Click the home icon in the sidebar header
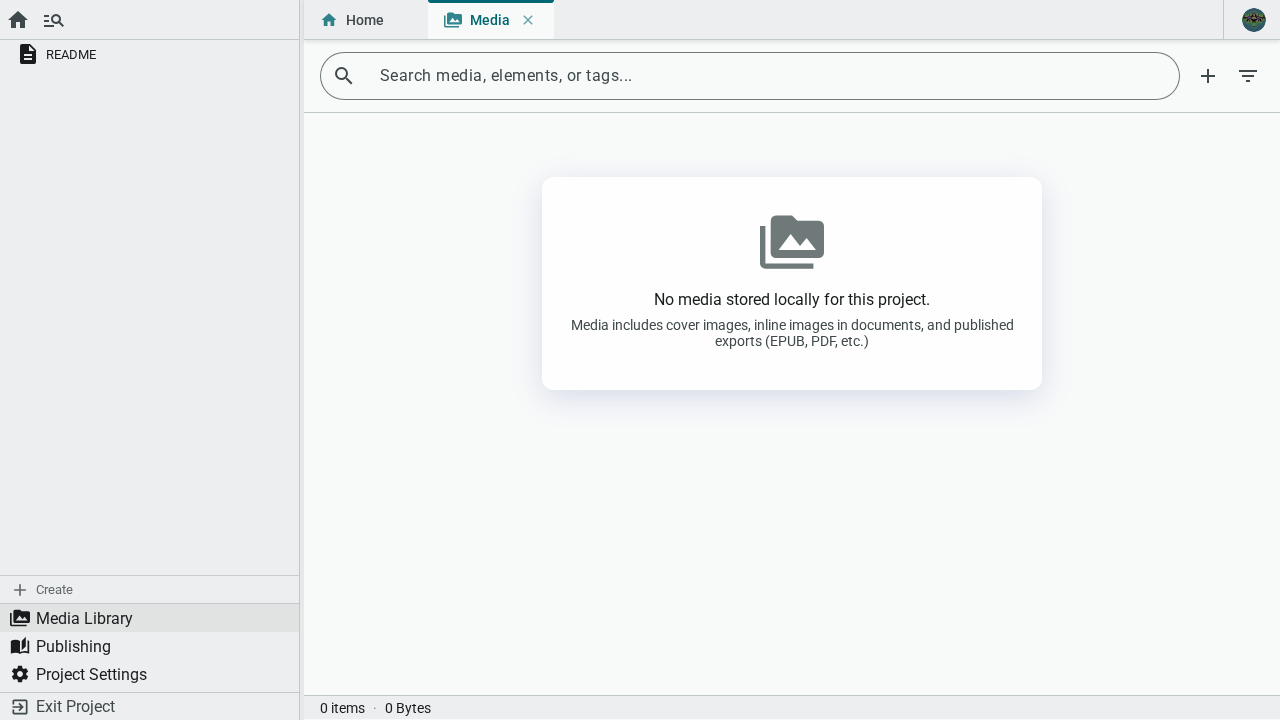The height and width of the screenshot is (720, 1280). [18, 20]
